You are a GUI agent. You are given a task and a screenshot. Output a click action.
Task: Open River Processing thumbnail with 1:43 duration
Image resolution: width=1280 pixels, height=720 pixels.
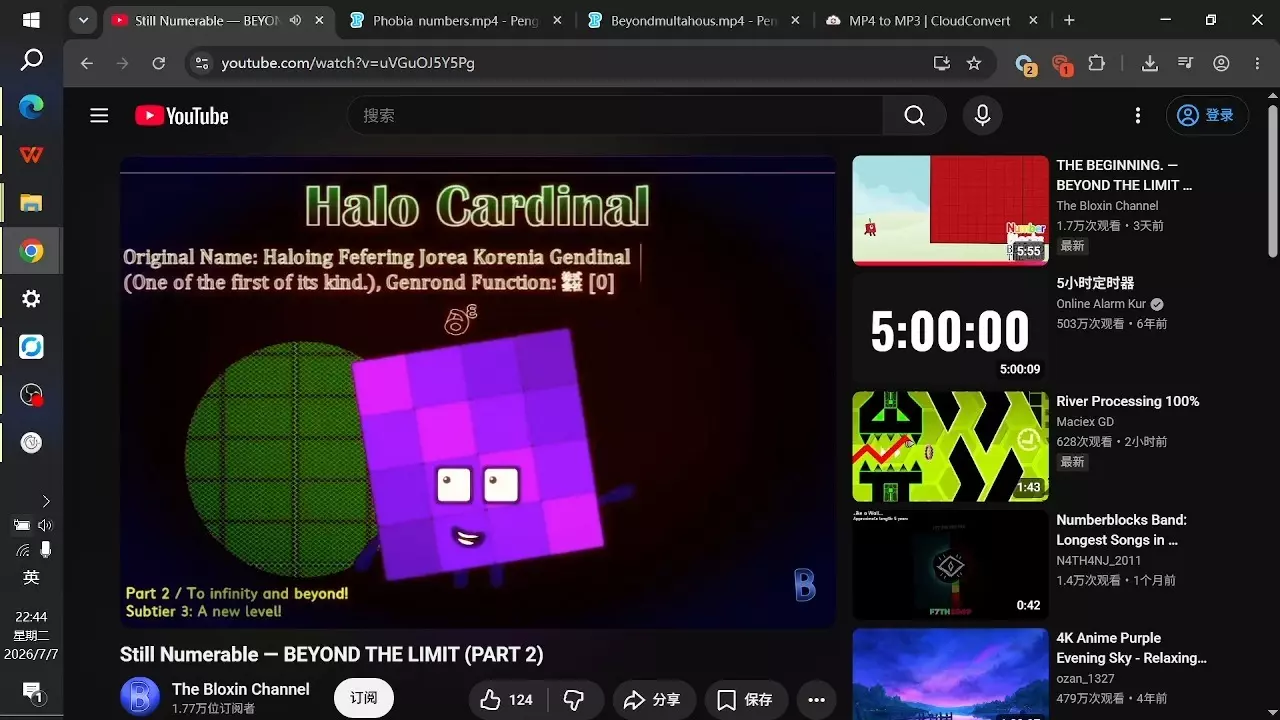point(950,446)
